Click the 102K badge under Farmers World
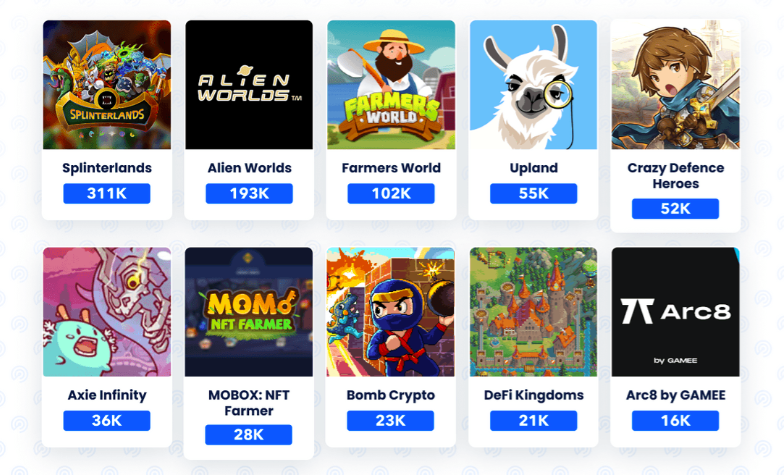 coord(391,194)
